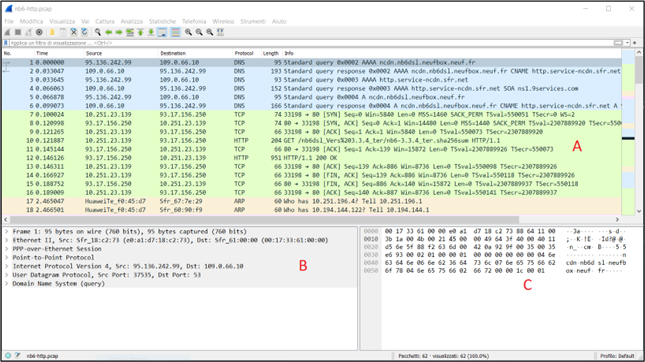Image resolution: width=645 pixels, height=362 pixels.
Task: Open the Strumenti menu
Action: (253, 21)
